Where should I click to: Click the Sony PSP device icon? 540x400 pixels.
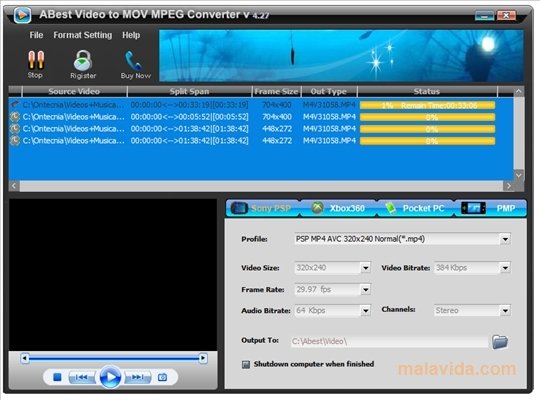coord(239,208)
